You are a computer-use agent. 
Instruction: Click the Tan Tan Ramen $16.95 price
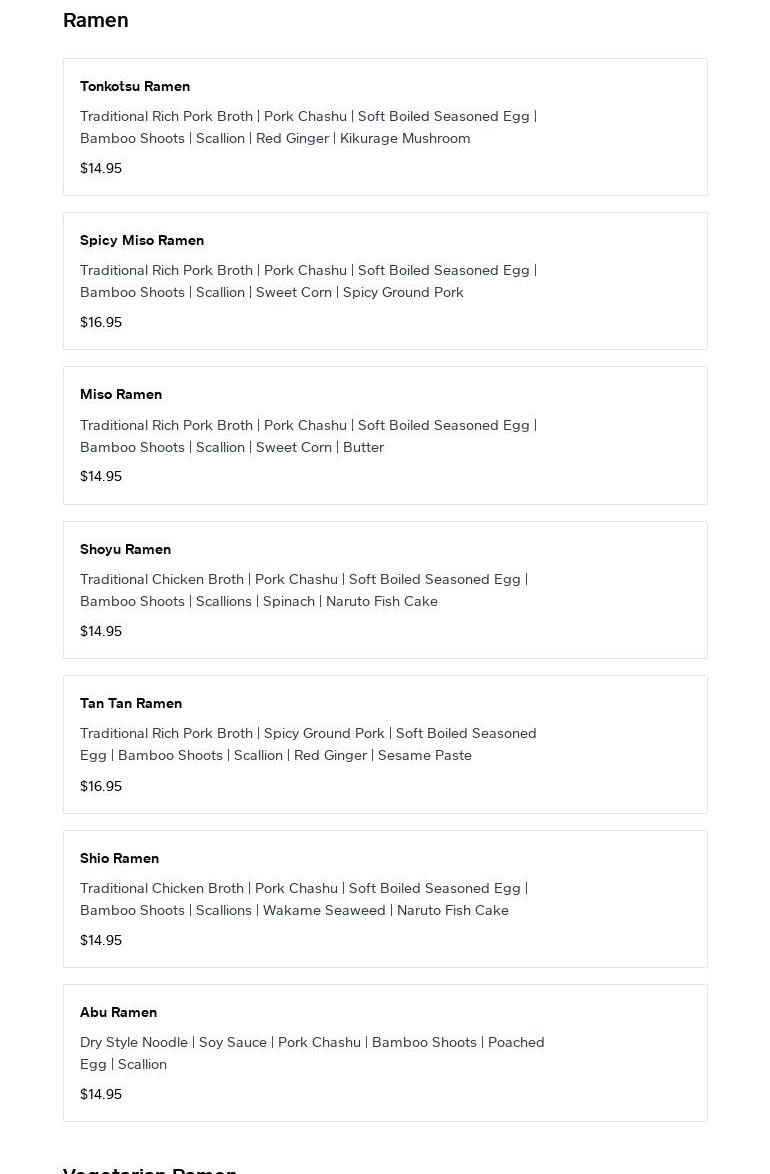click(101, 785)
